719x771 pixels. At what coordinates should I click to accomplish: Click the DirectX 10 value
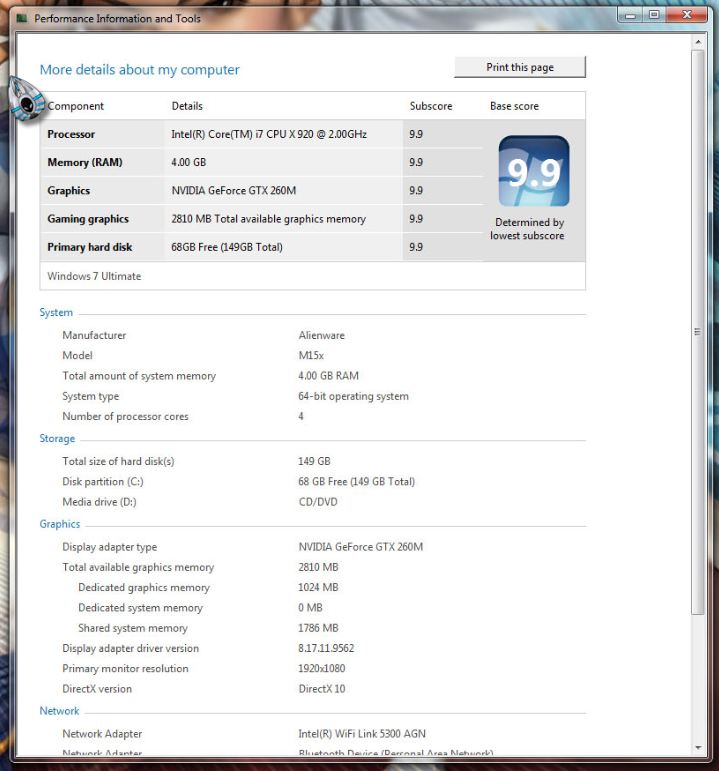click(x=322, y=689)
